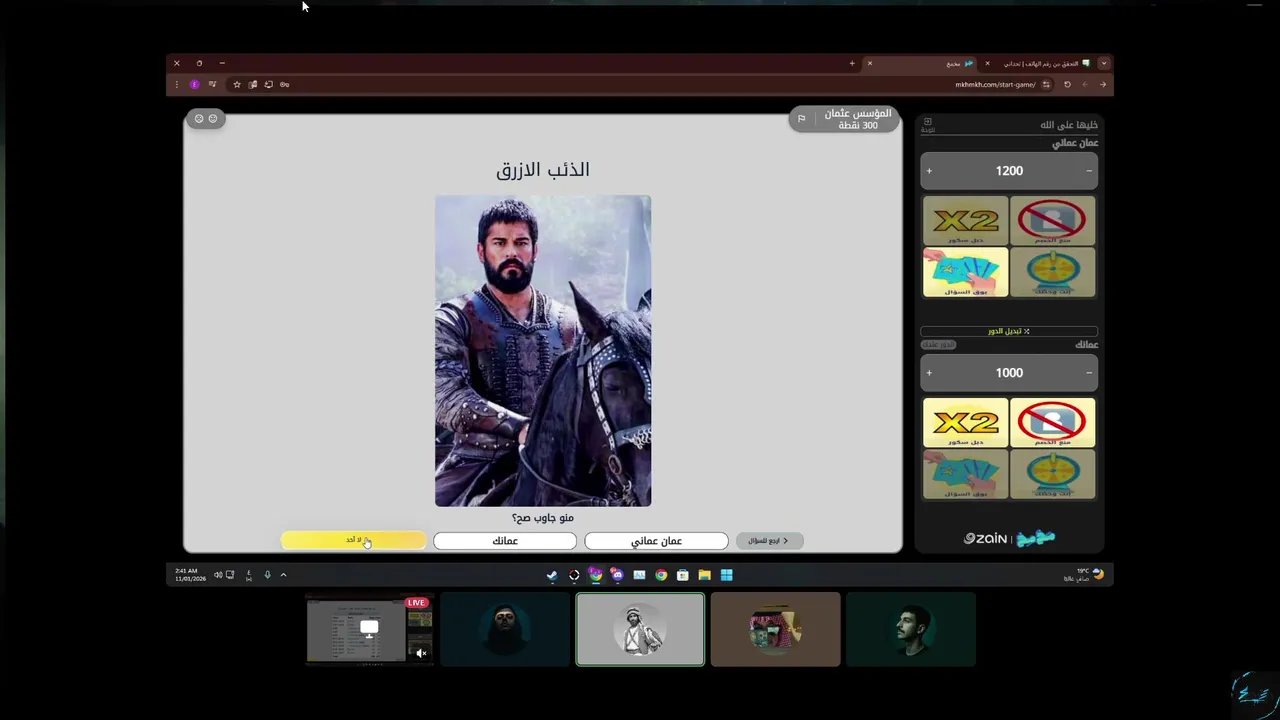
Task: Open the site settings icon in address bar
Action: tap(1046, 85)
